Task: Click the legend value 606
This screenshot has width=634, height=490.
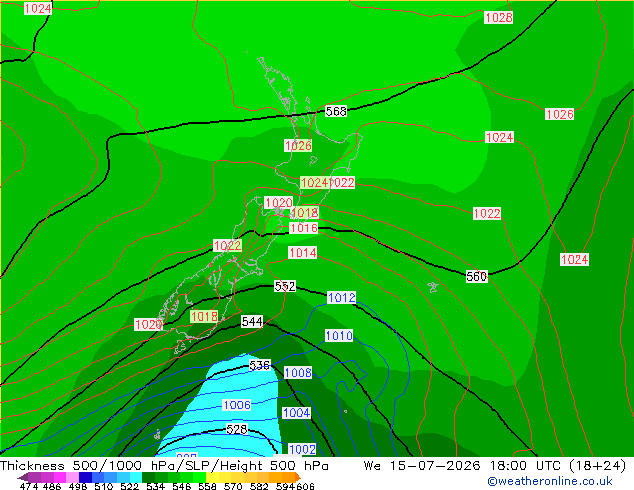Action: click(x=305, y=486)
